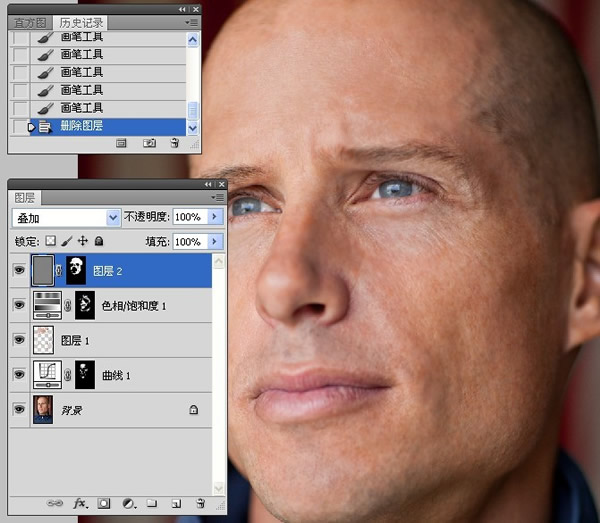Create new adjustment layer from half-circle icon

click(x=129, y=503)
